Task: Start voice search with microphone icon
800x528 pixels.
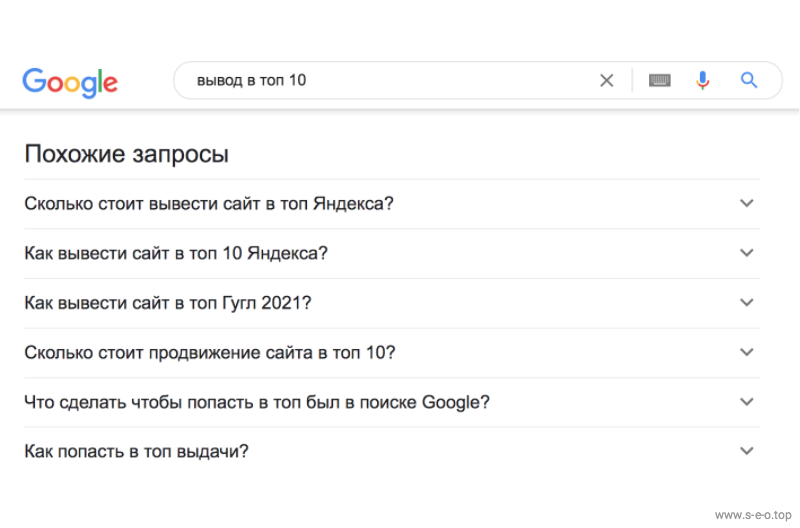Action: click(703, 81)
